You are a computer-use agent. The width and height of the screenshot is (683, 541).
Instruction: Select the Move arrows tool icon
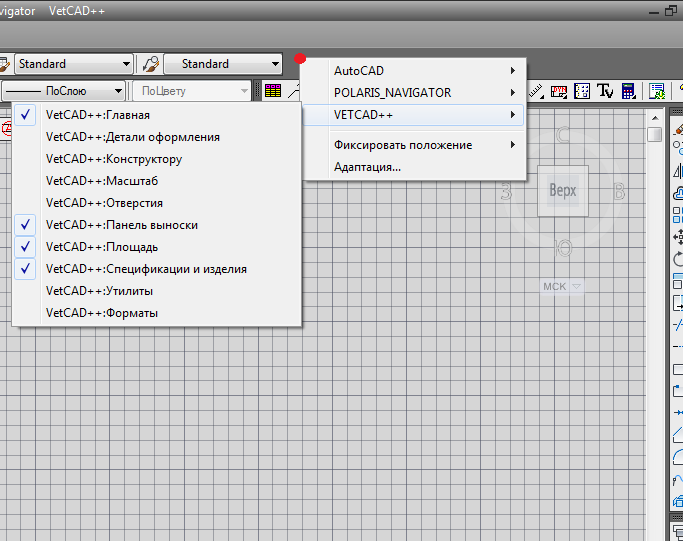tap(678, 237)
